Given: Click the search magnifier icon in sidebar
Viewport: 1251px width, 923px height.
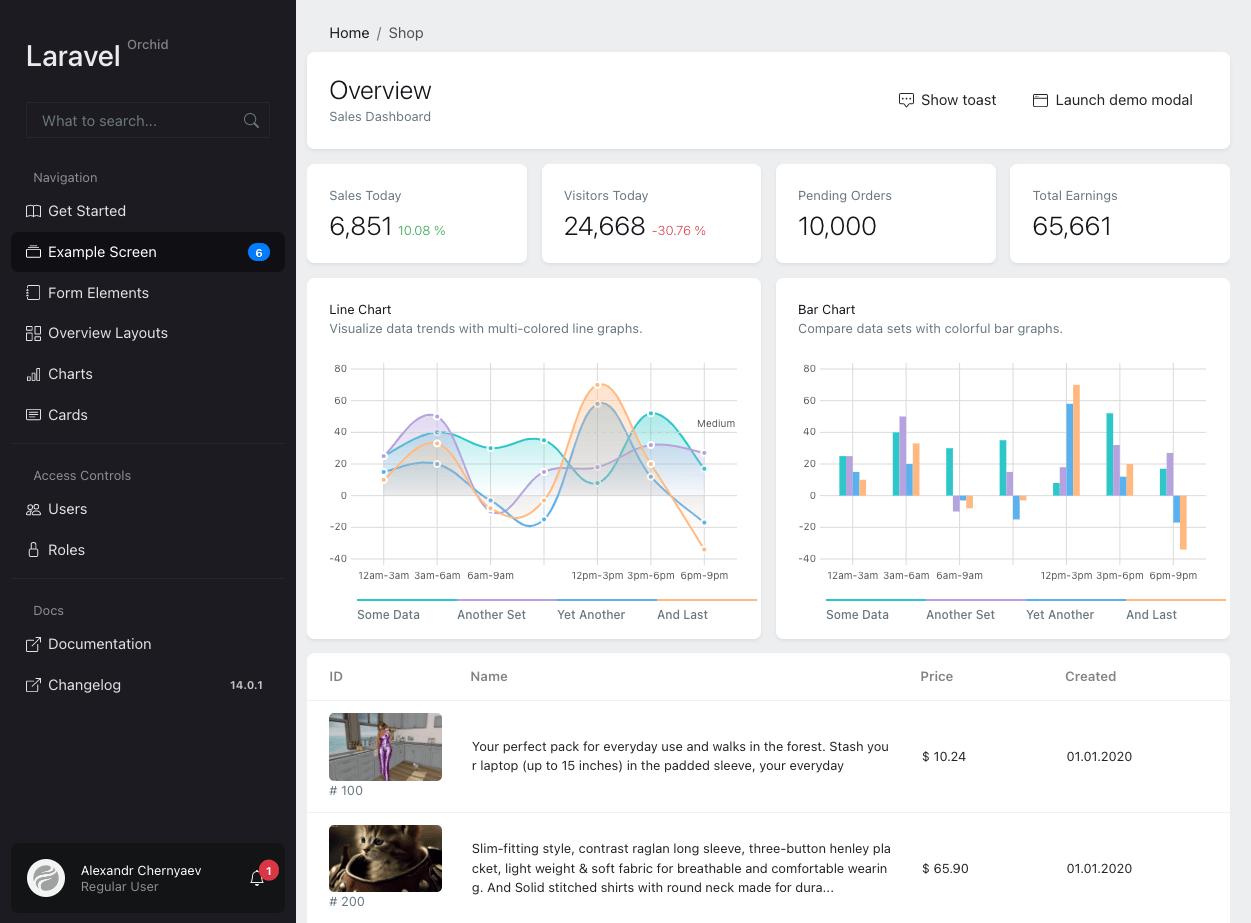Looking at the screenshot, I should 251,121.
